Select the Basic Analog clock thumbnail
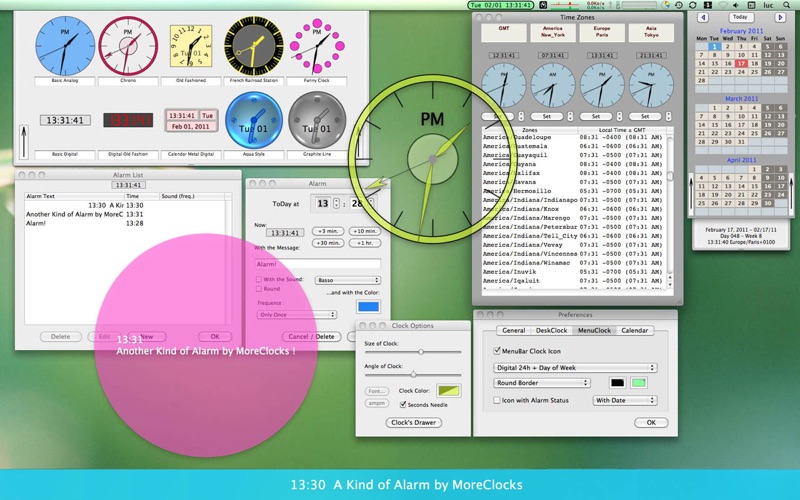This screenshot has width=800, height=500. 65,46
